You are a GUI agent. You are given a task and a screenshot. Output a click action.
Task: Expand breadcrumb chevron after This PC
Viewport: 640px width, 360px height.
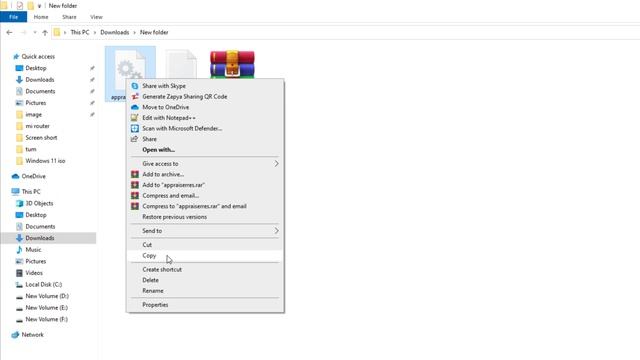click(95, 32)
